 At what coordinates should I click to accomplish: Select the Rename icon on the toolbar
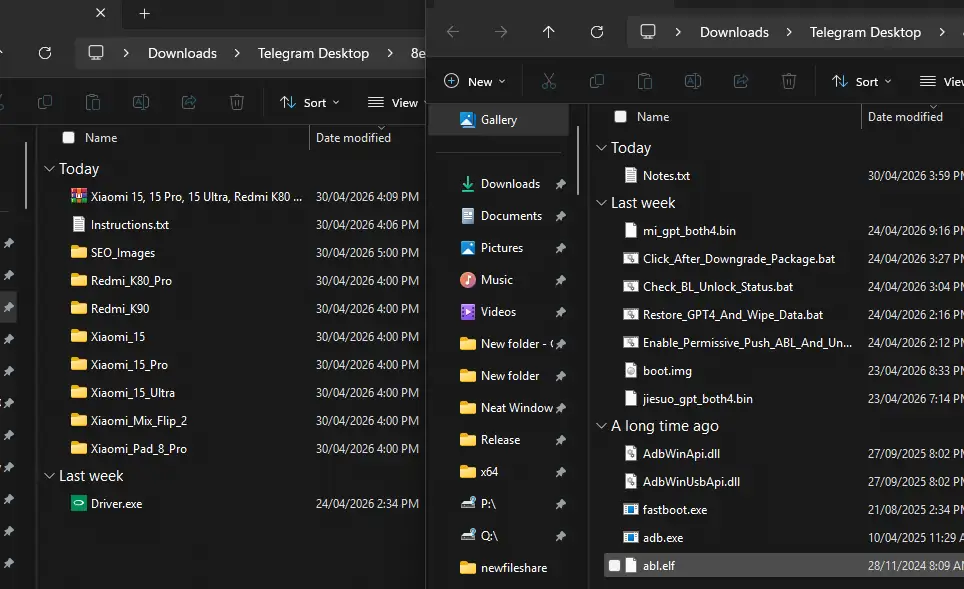[693, 81]
